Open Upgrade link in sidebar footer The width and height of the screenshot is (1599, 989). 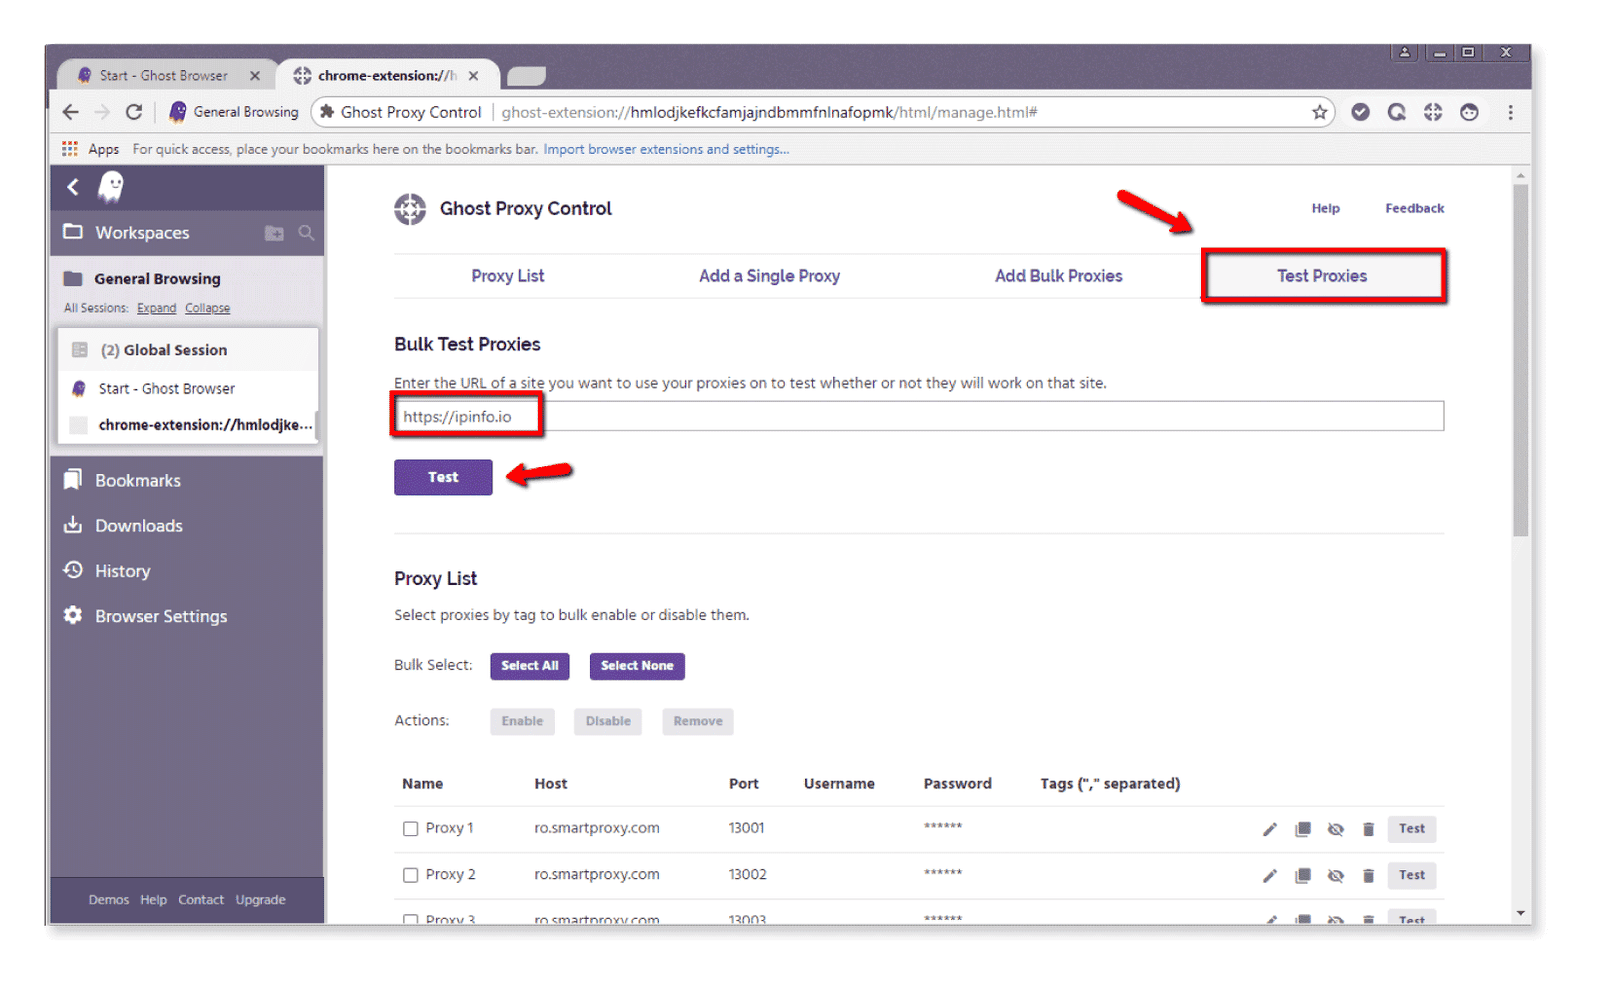click(x=260, y=900)
